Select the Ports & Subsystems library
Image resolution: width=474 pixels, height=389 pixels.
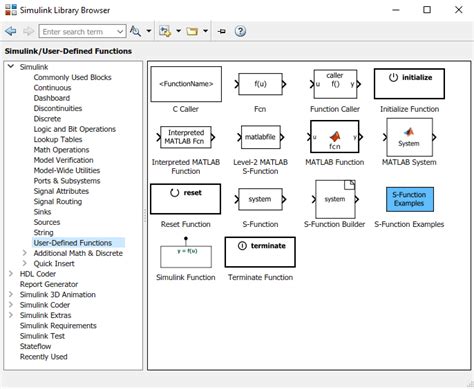(x=67, y=181)
